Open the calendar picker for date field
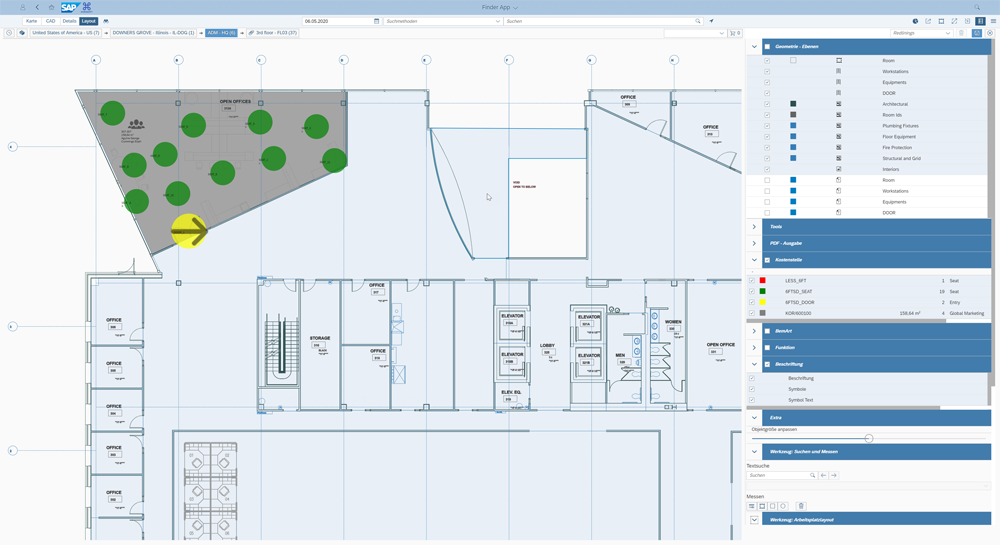 376,21
